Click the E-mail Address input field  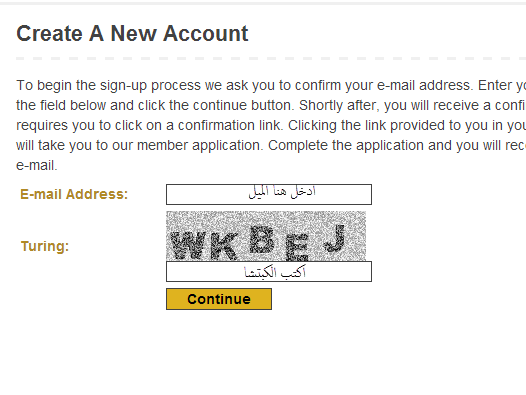[269, 194]
